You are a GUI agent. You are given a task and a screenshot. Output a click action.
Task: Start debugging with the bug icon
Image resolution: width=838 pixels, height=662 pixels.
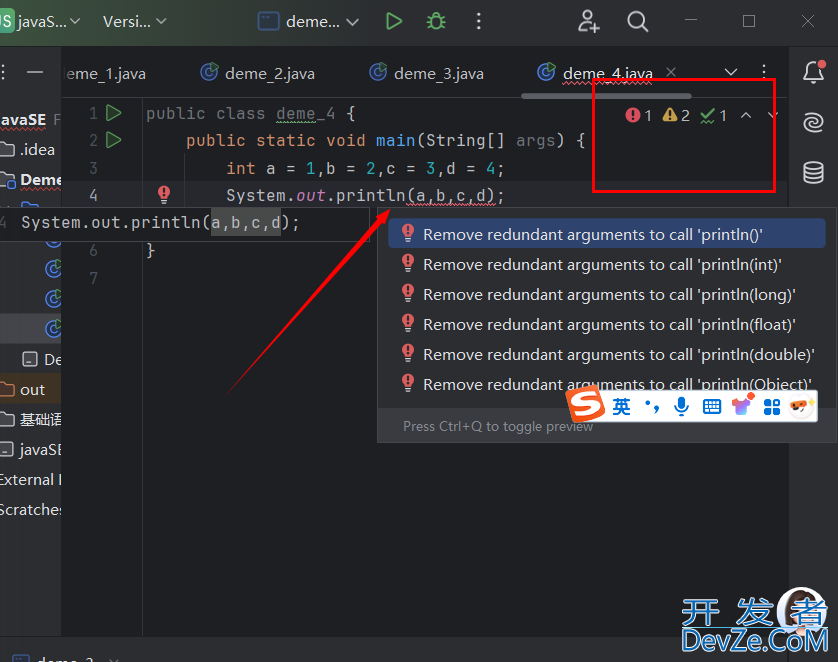(x=436, y=21)
